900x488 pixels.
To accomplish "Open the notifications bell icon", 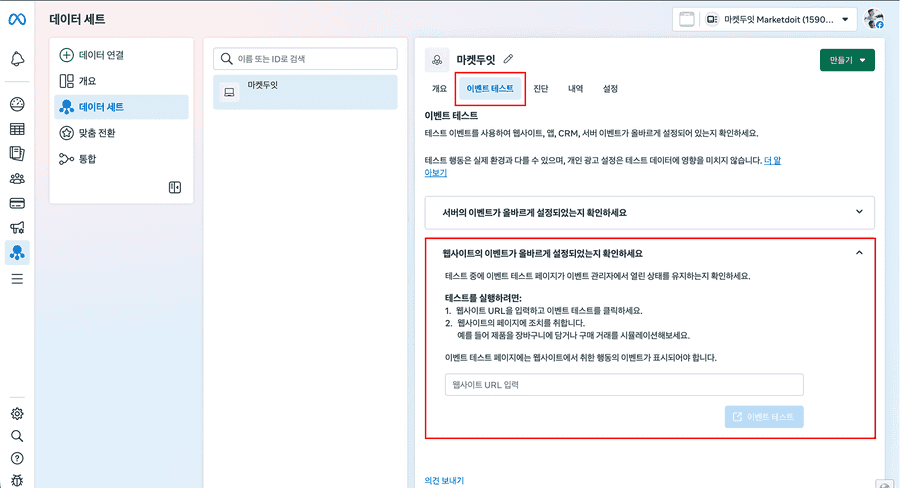I will coord(17,59).
